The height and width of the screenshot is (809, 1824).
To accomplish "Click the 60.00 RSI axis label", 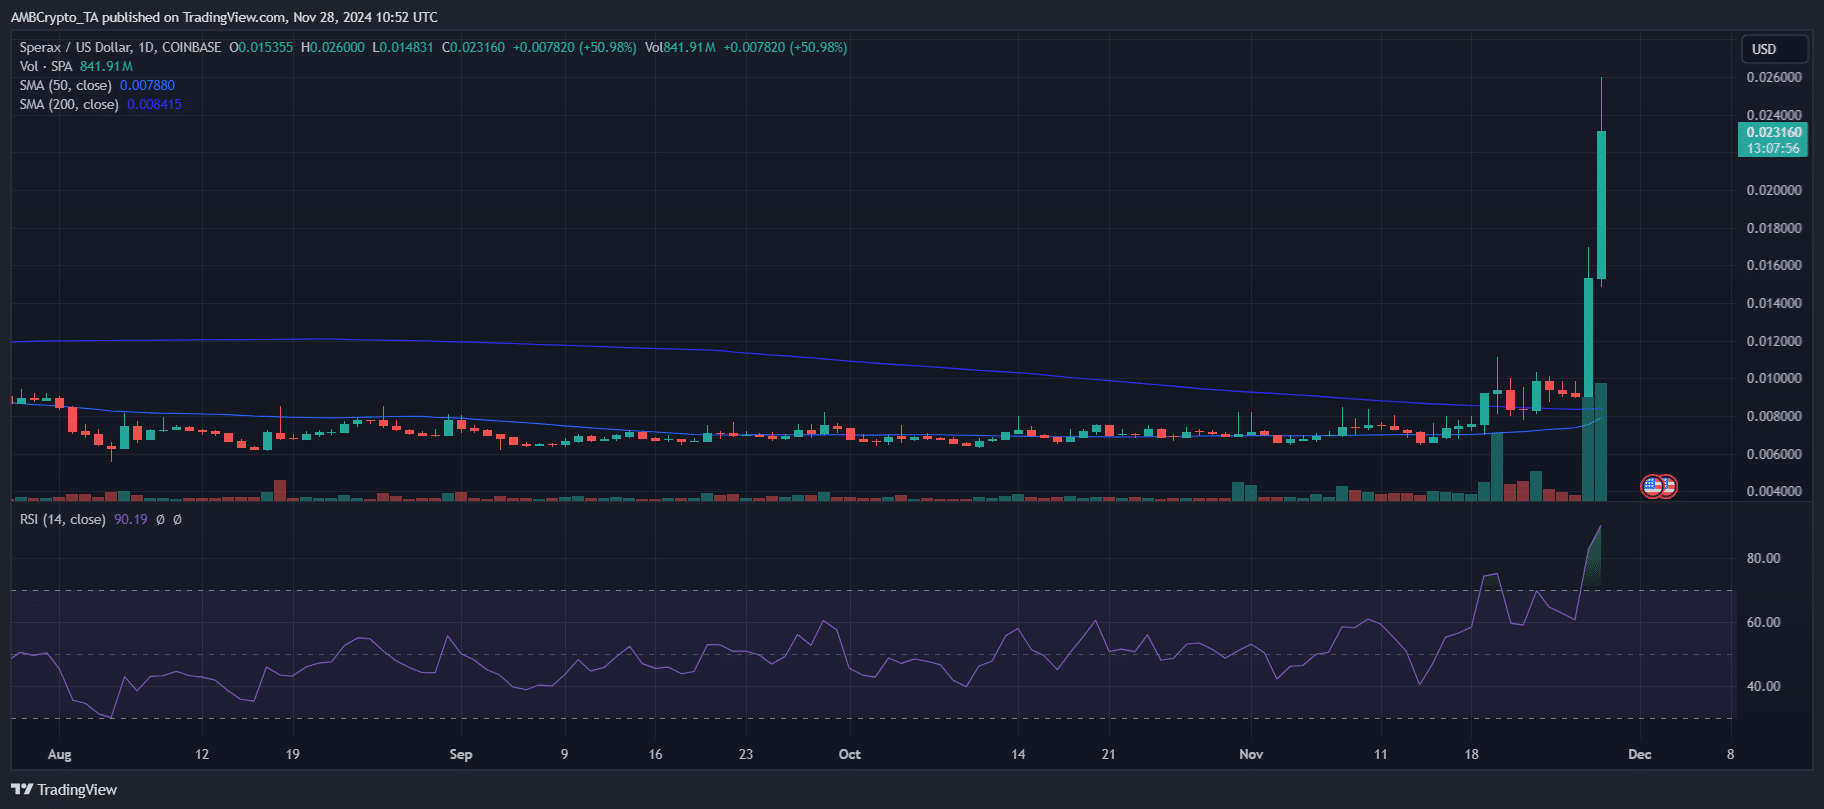I will pos(1763,622).
